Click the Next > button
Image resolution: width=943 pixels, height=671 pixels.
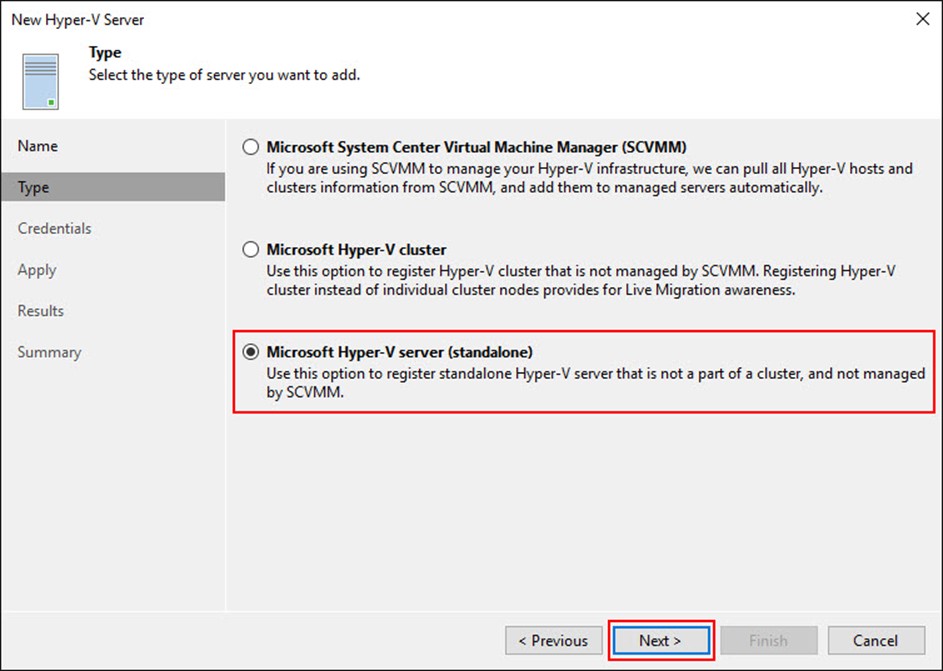pos(660,640)
